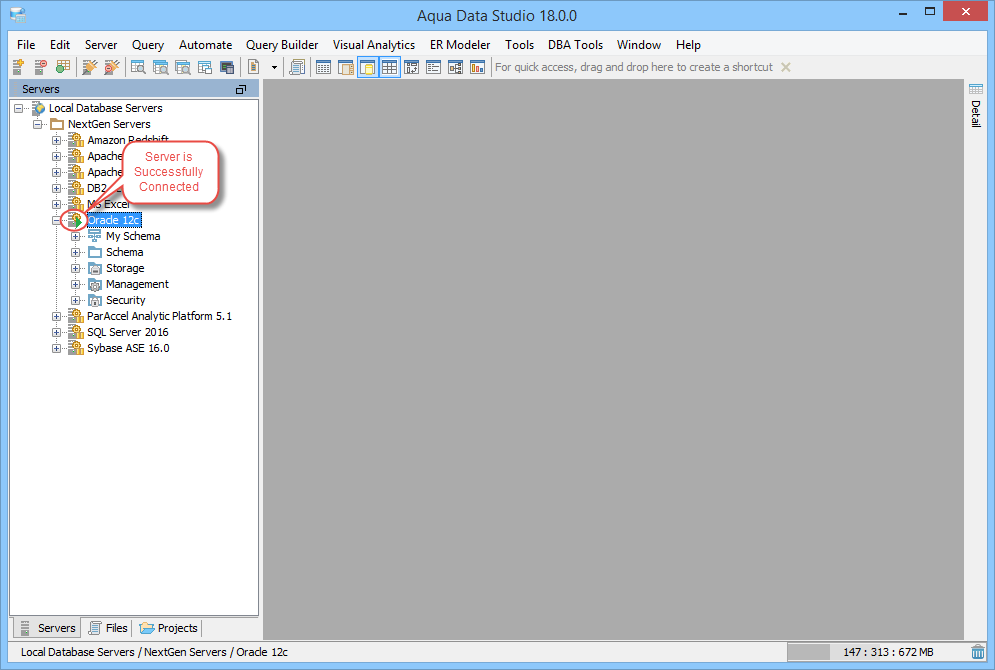Expand the Schema folder node

pyautogui.click(x=76, y=253)
